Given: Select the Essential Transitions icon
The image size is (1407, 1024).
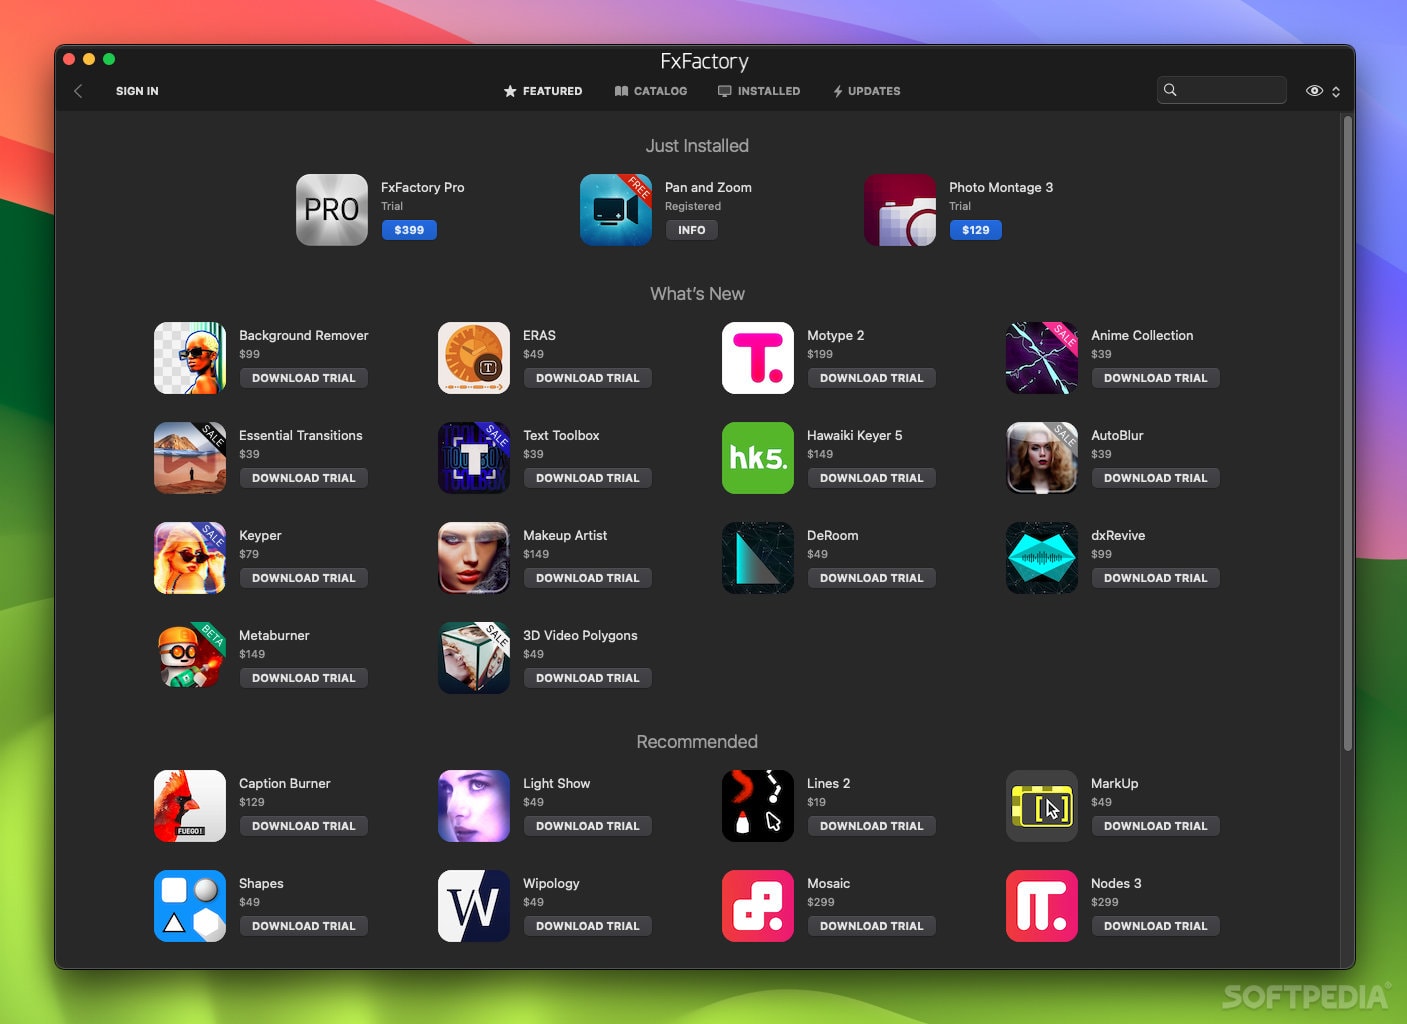Looking at the screenshot, I should coord(190,458).
